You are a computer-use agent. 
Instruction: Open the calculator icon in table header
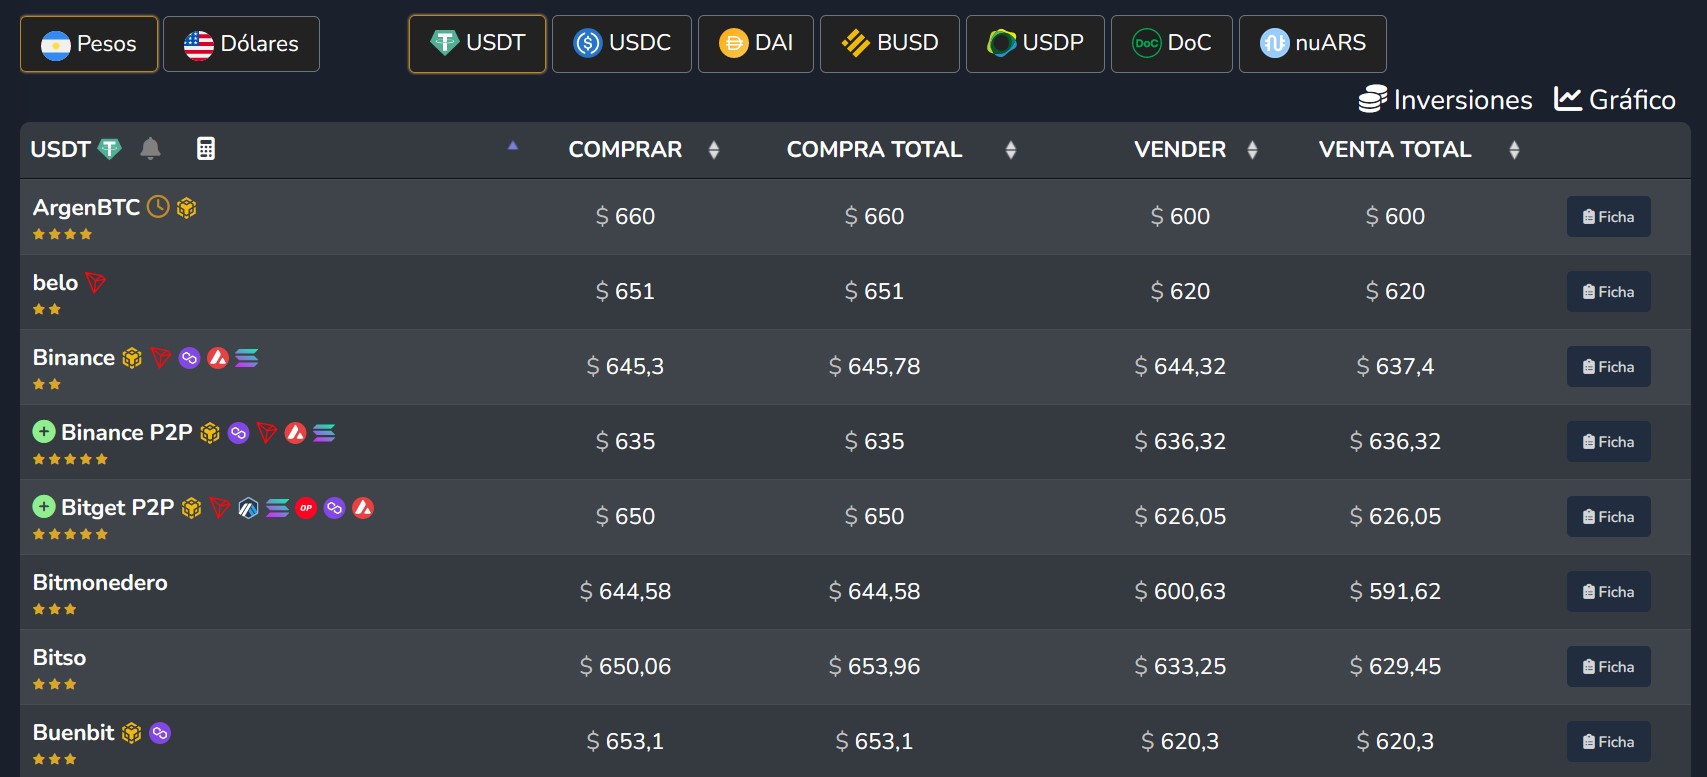tap(206, 149)
